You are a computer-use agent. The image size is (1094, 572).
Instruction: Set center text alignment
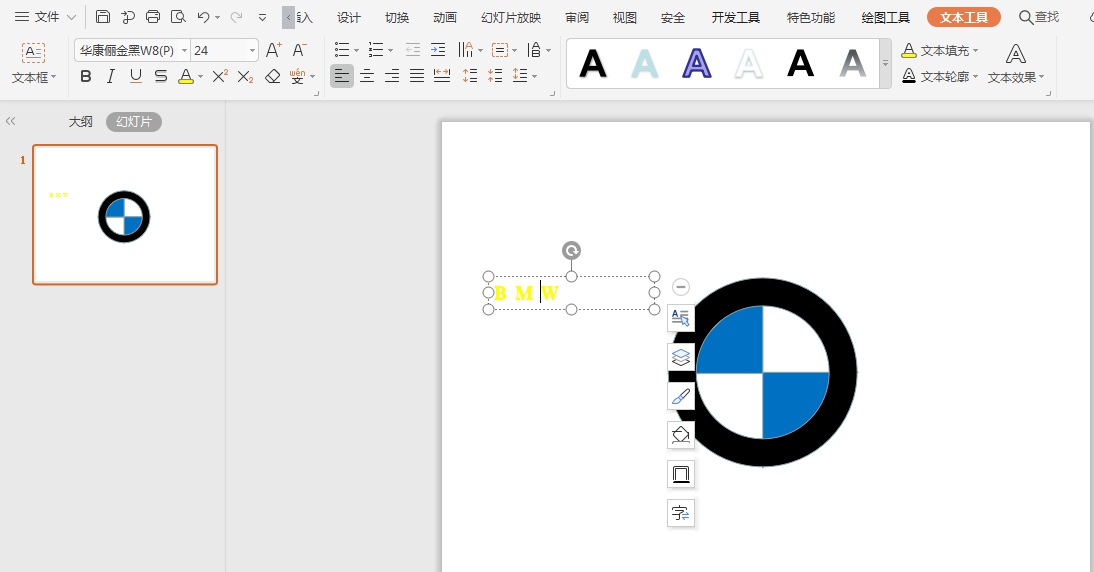pos(367,75)
